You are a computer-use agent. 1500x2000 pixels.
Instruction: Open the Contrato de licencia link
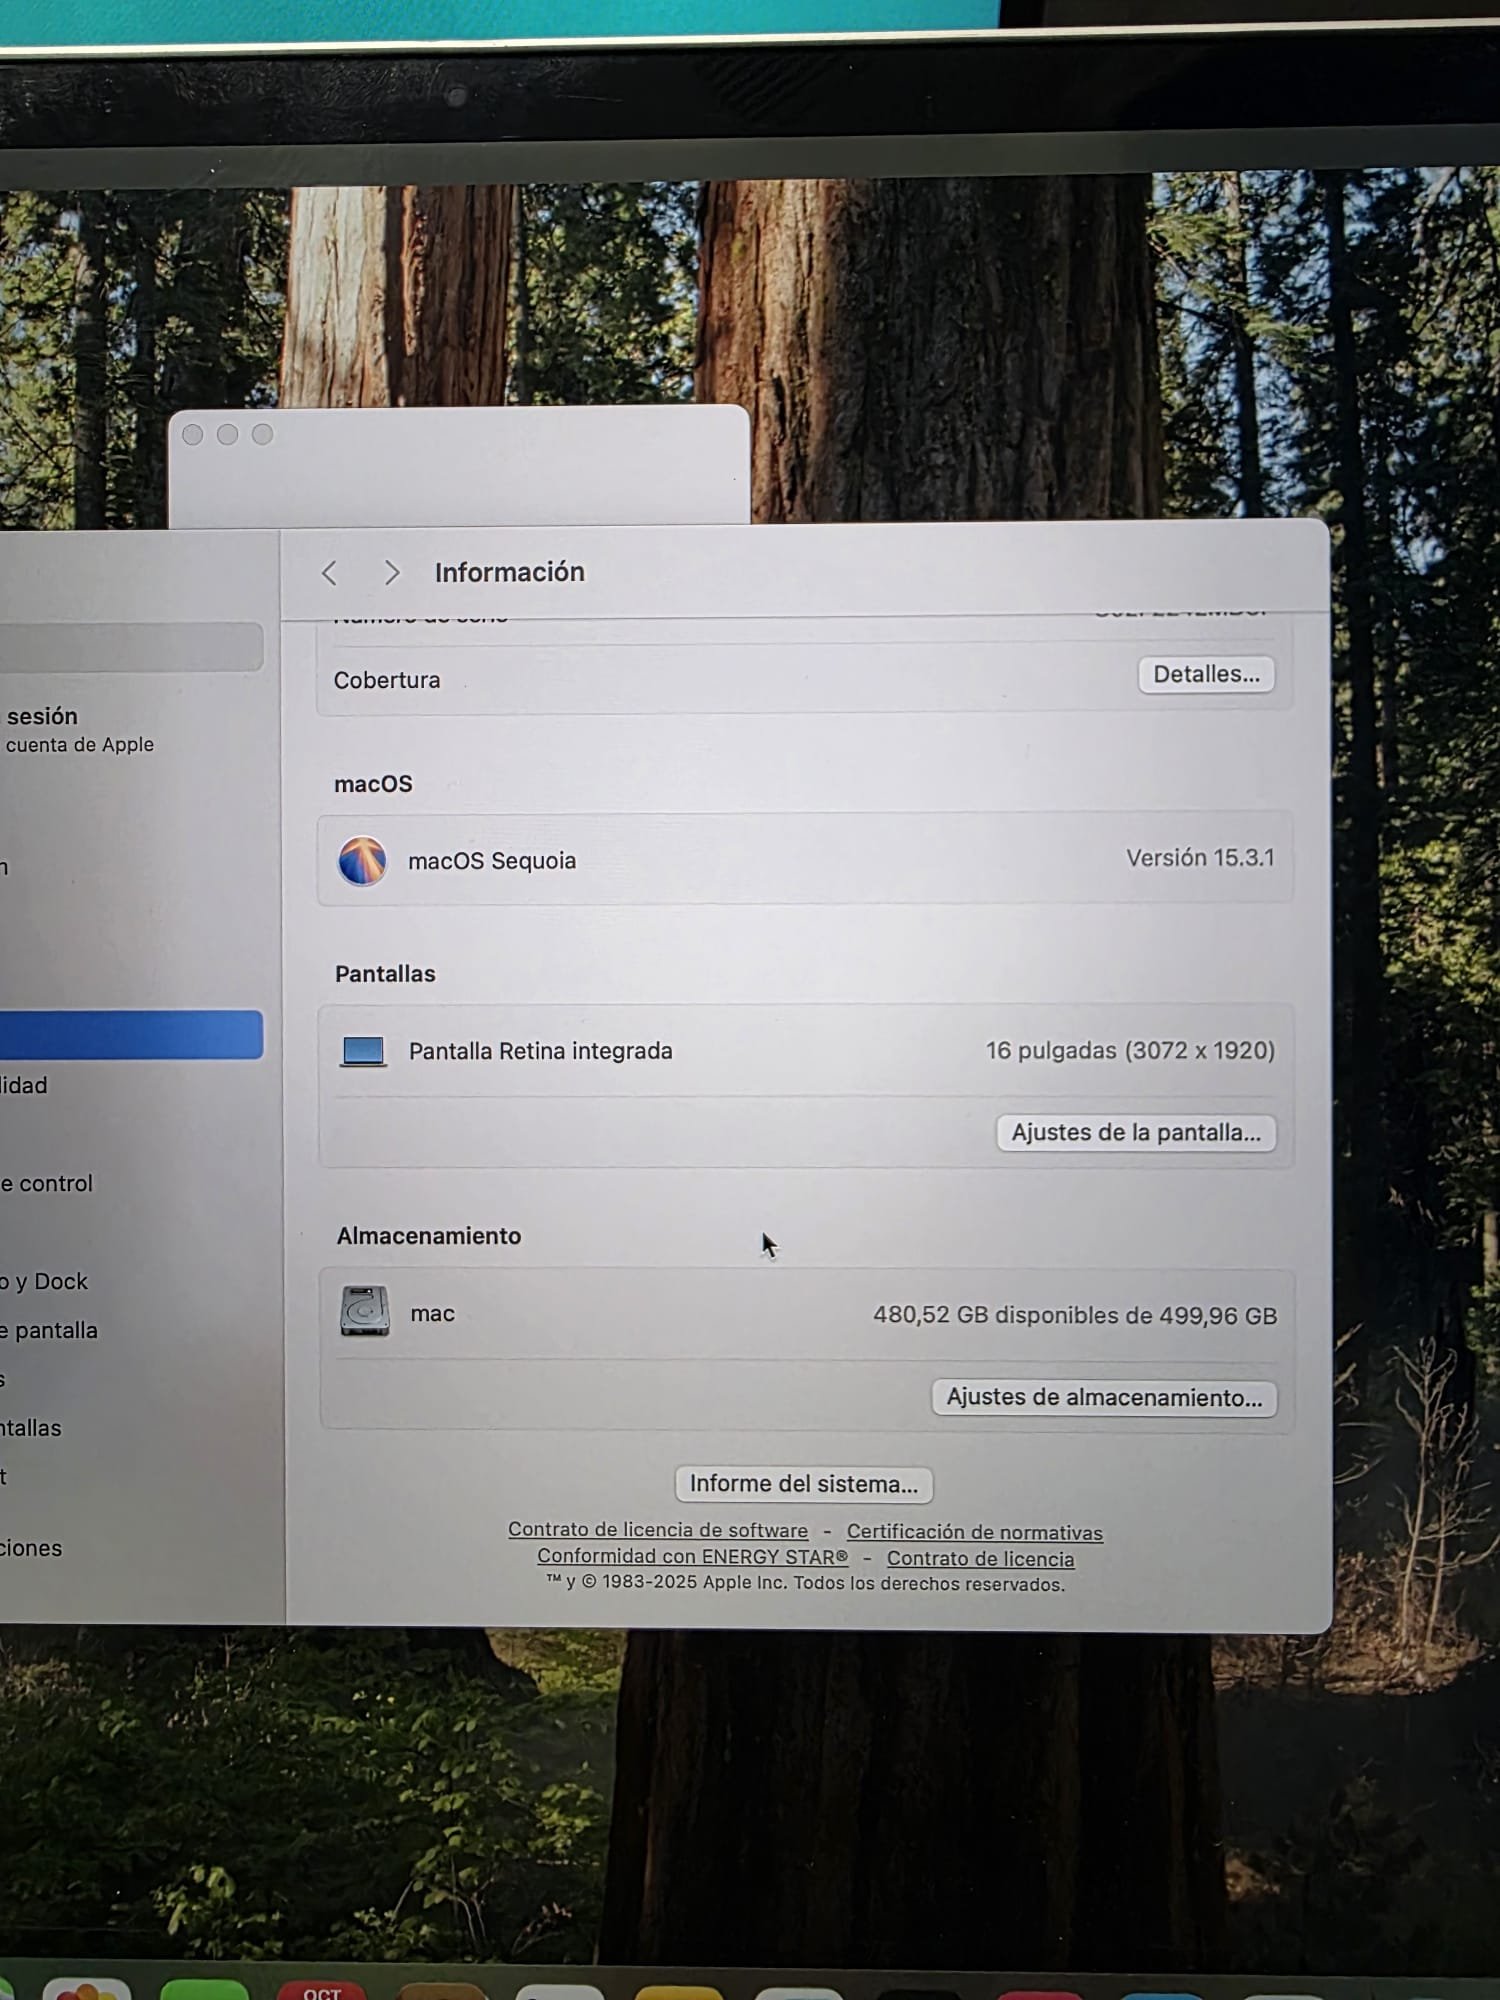[x=980, y=1559]
